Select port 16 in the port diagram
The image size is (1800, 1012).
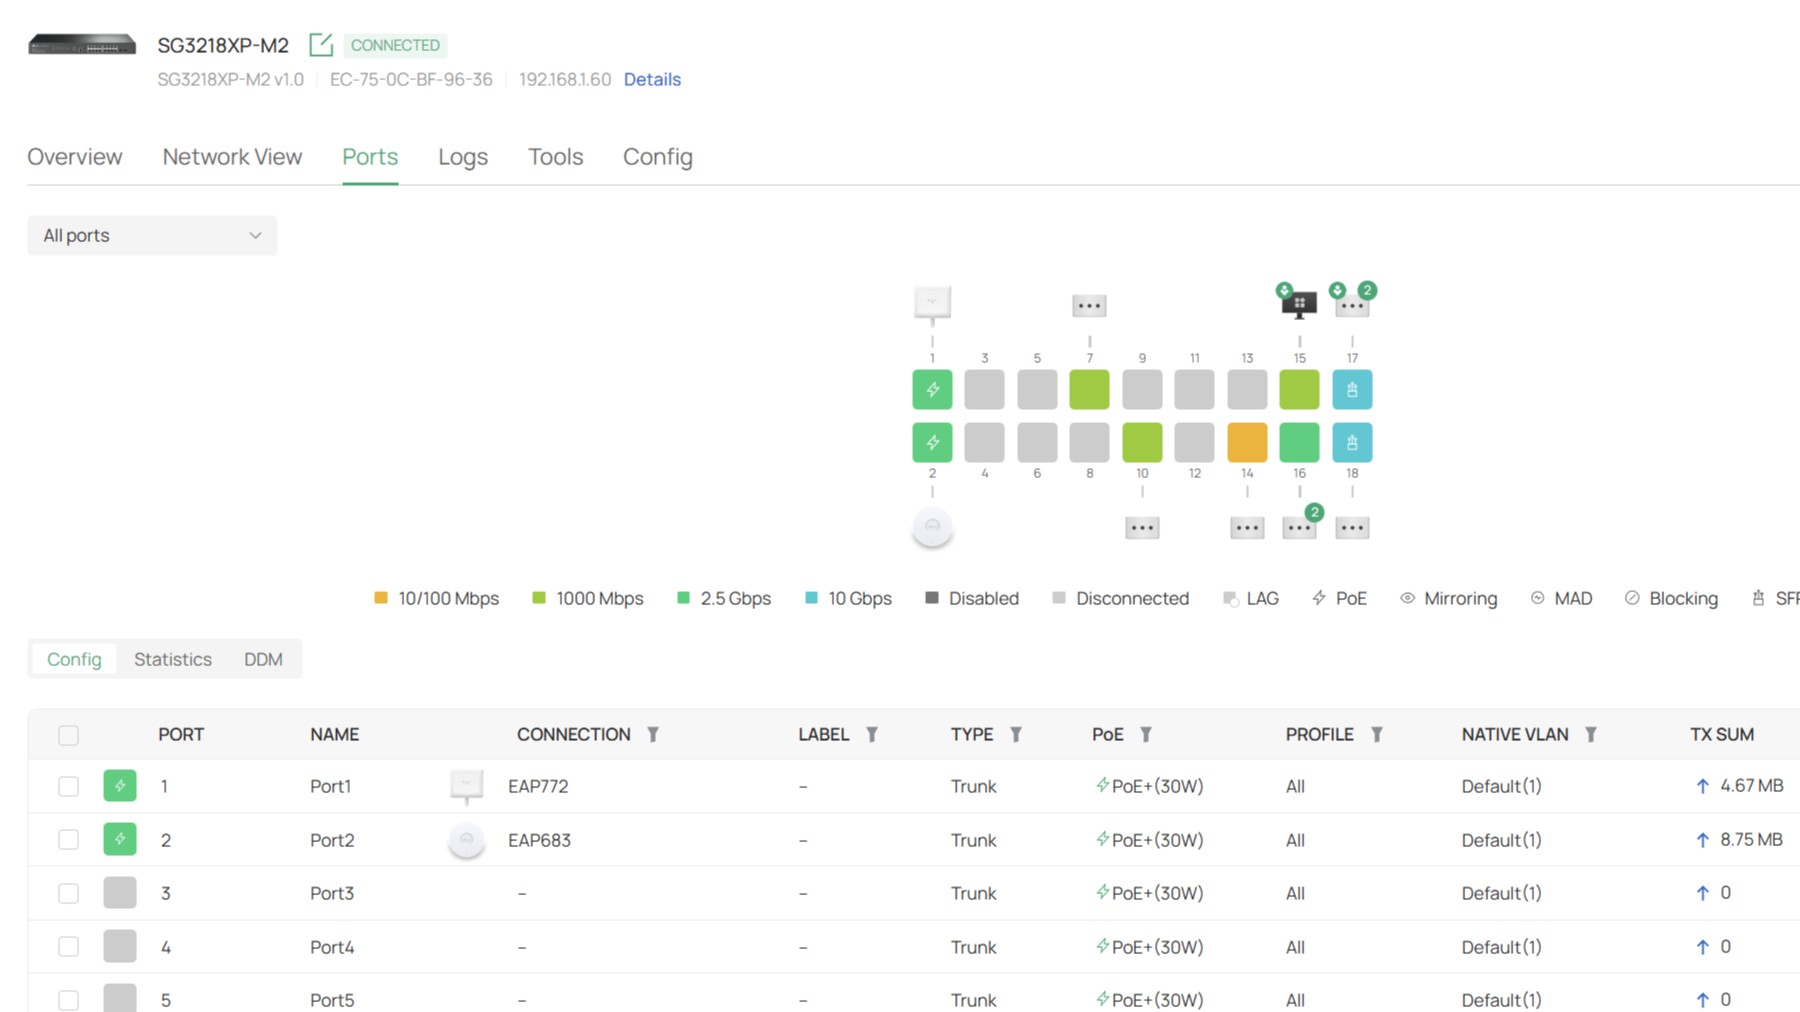(x=1299, y=442)
